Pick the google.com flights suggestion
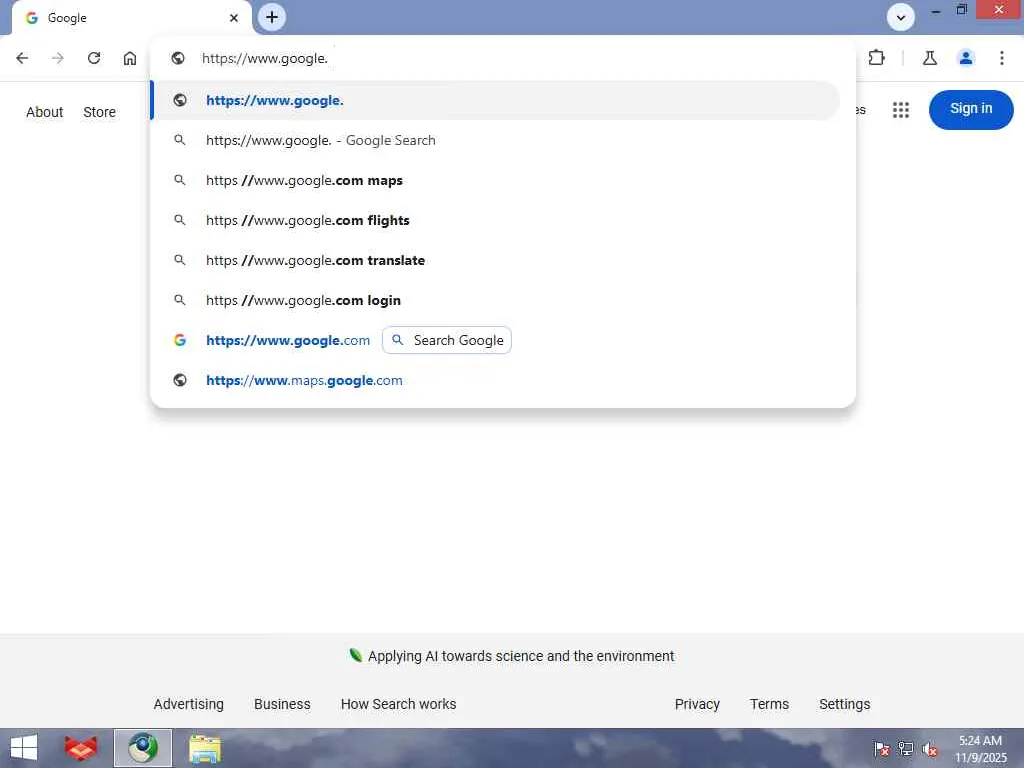The height and width of the screenshot is (768, 1024). (496, 220)
